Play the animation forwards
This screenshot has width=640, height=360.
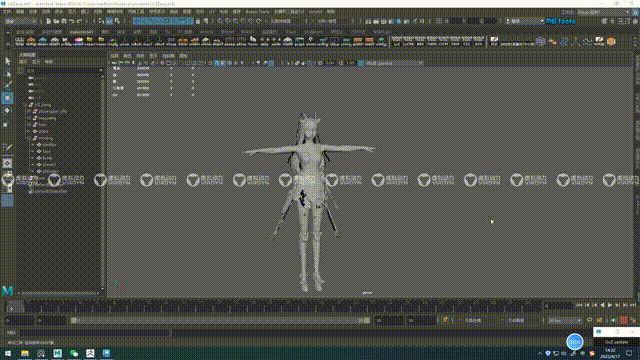pyautogui.click(x=610, y=305)
